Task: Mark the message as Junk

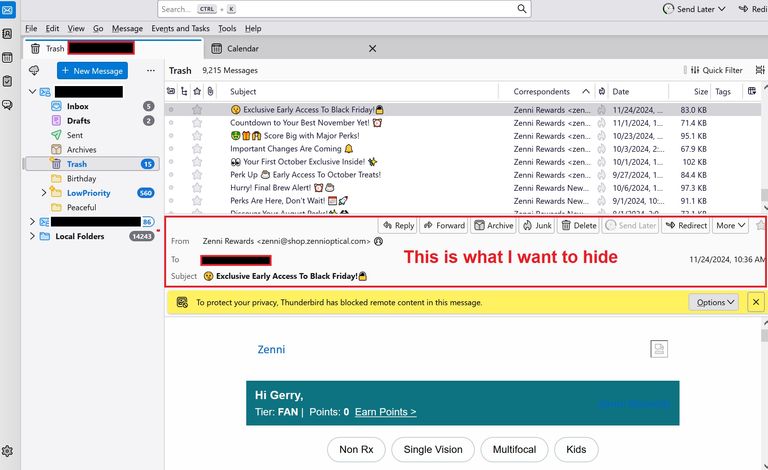Action: coord(537,225)
